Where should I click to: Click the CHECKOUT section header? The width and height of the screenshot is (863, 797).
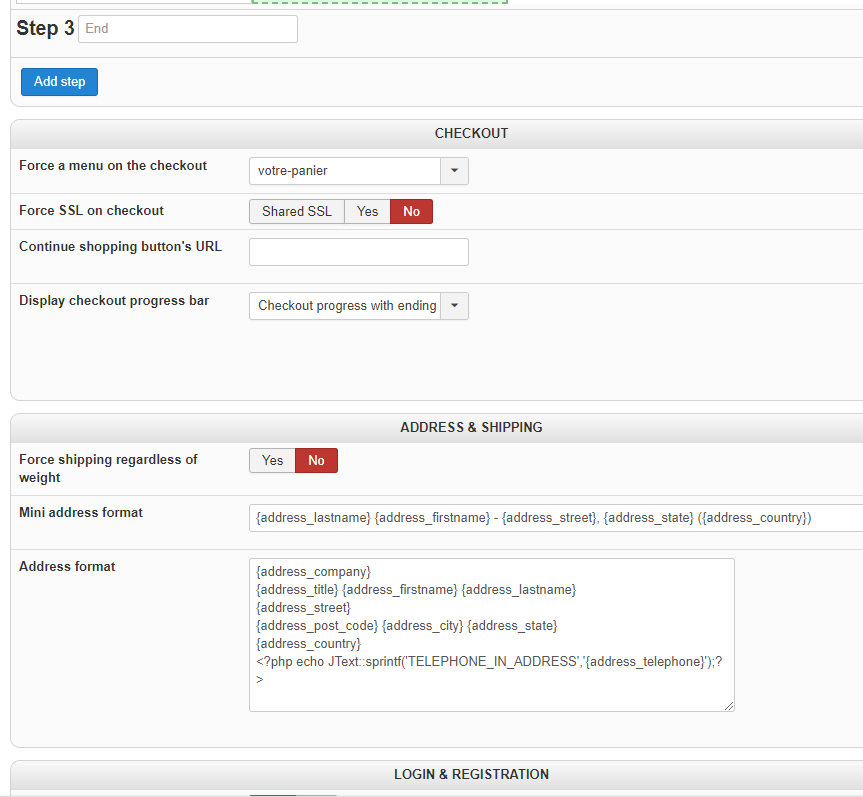471,134
